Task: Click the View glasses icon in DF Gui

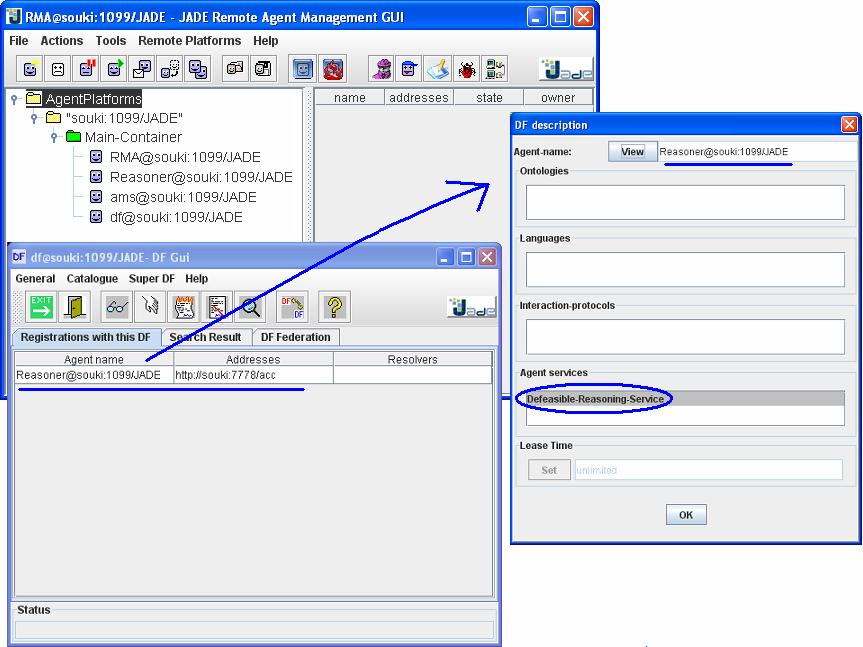Action: [117, 306]
